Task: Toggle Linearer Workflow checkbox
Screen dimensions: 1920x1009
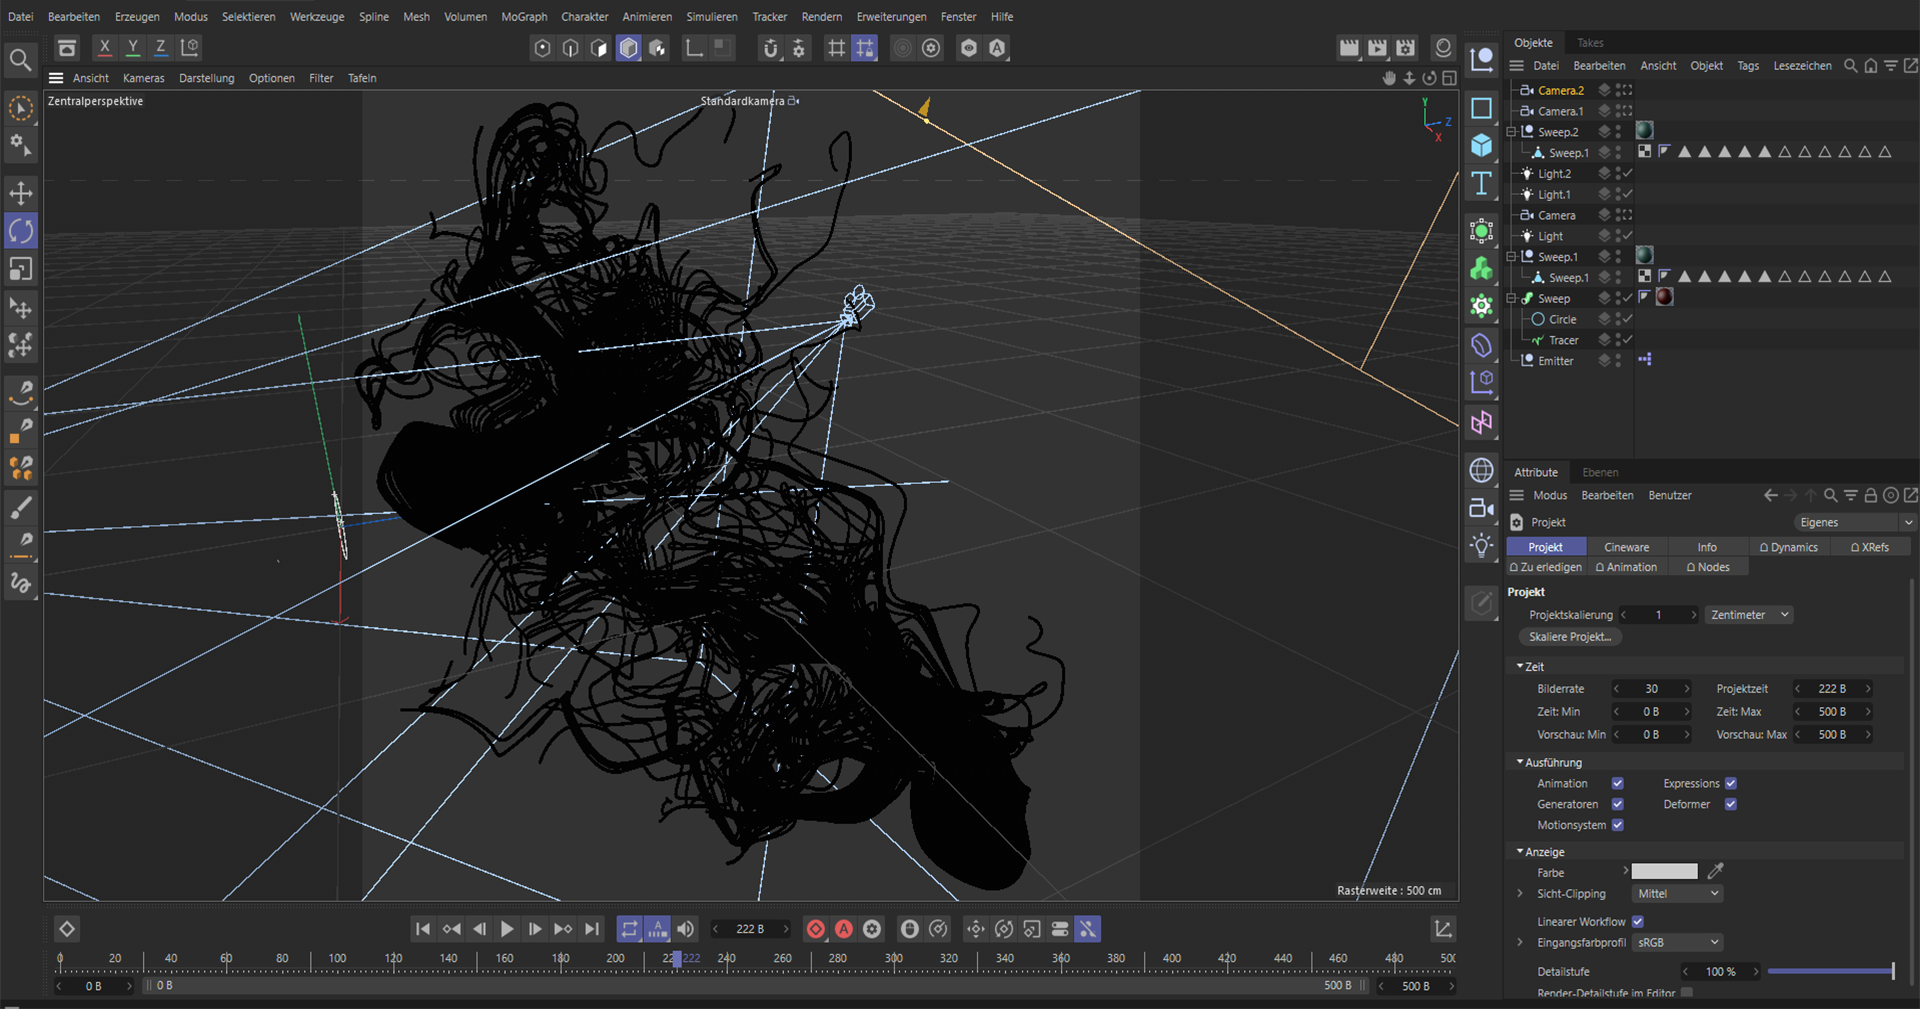Action: 1637,921
